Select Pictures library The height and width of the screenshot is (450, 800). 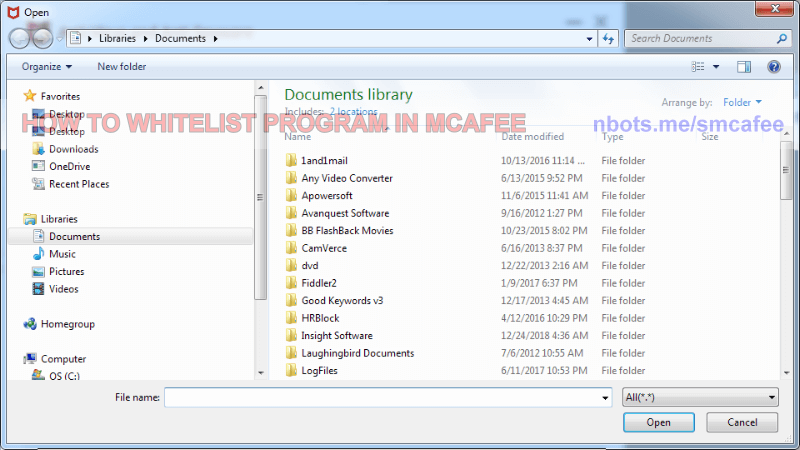pyautogui.click(x=66, y=271)
